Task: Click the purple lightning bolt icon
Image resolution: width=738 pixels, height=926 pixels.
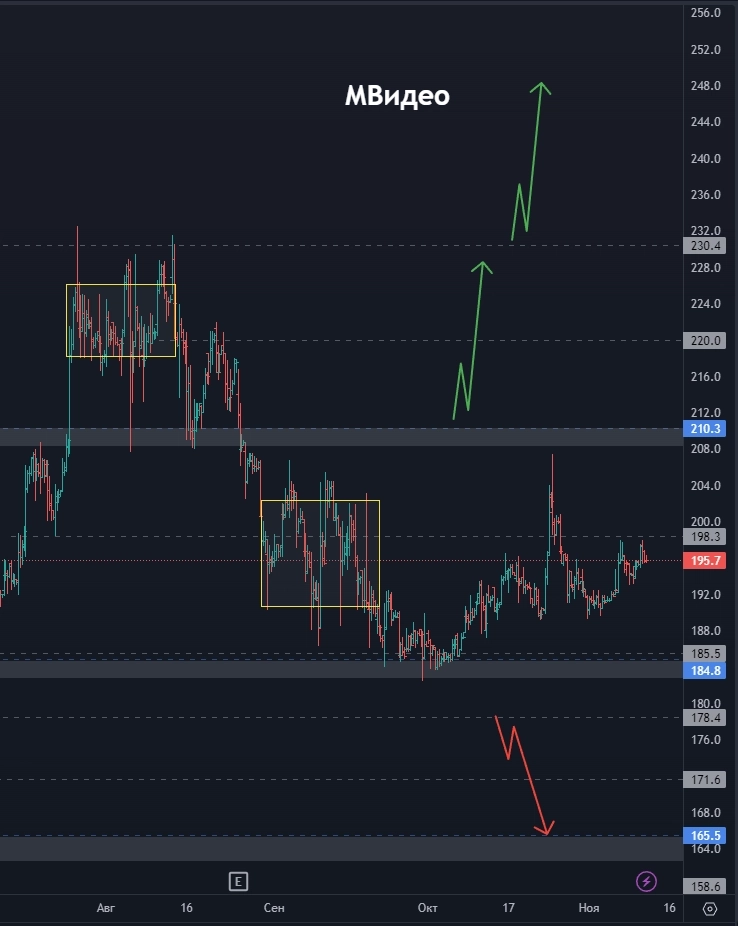Action: click(646, 882)
